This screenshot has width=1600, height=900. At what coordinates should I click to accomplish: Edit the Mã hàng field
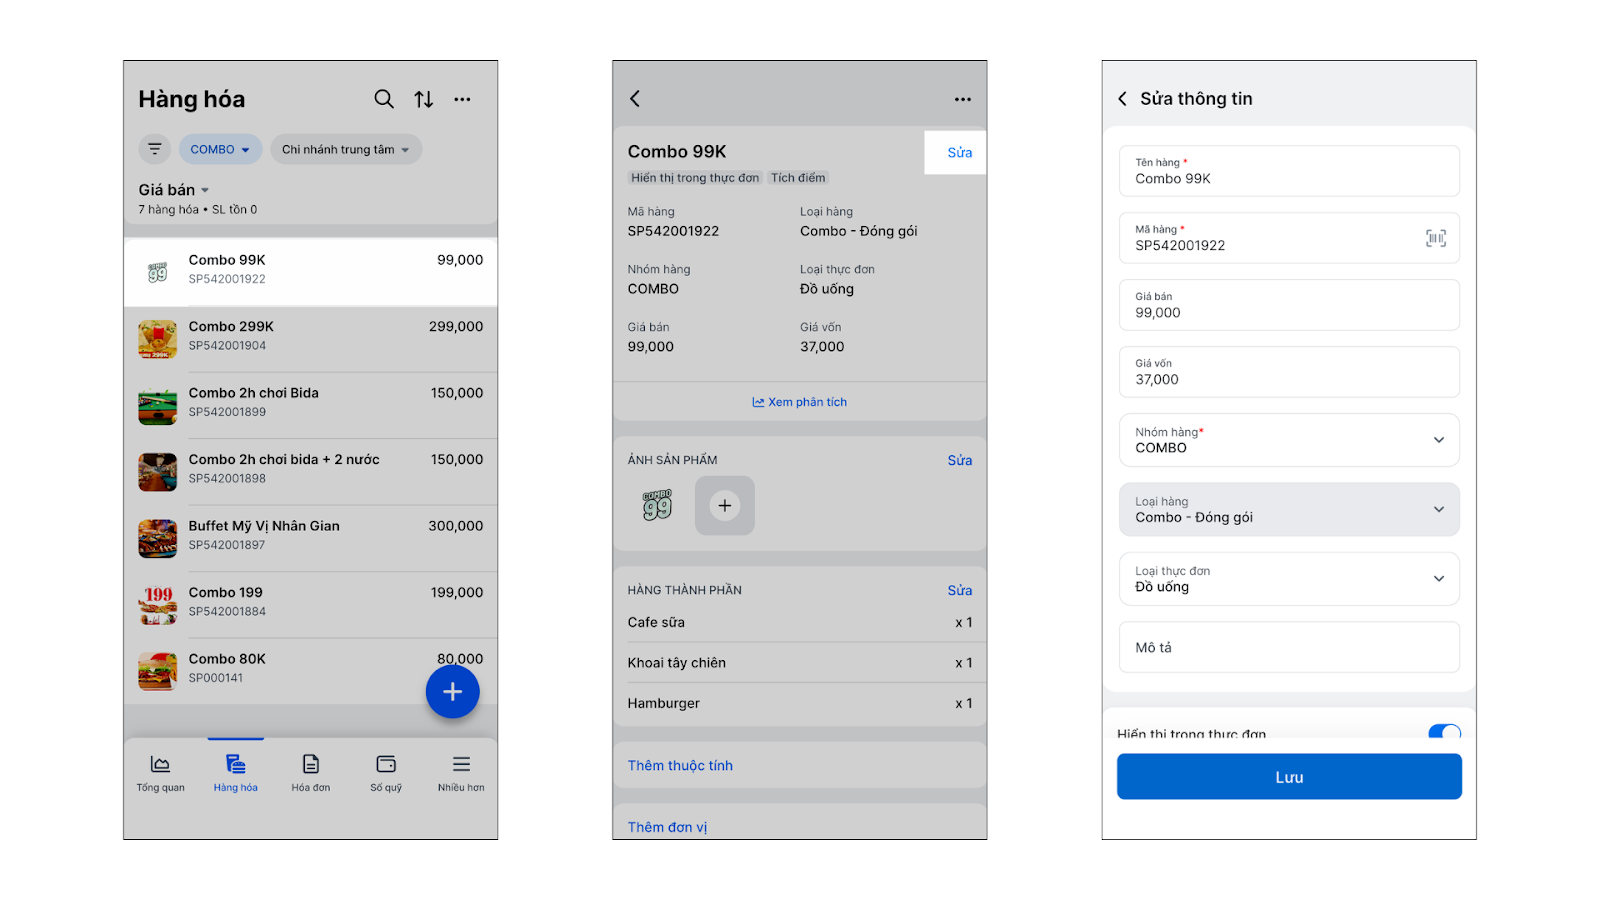pyautogui.click(x=1289, y=238)
